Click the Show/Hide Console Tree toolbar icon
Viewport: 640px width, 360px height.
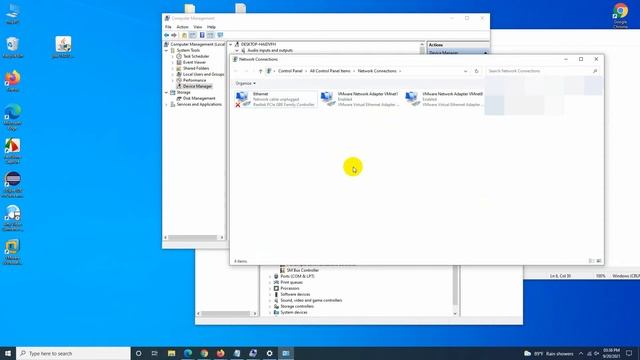click(x=193, y=35)
